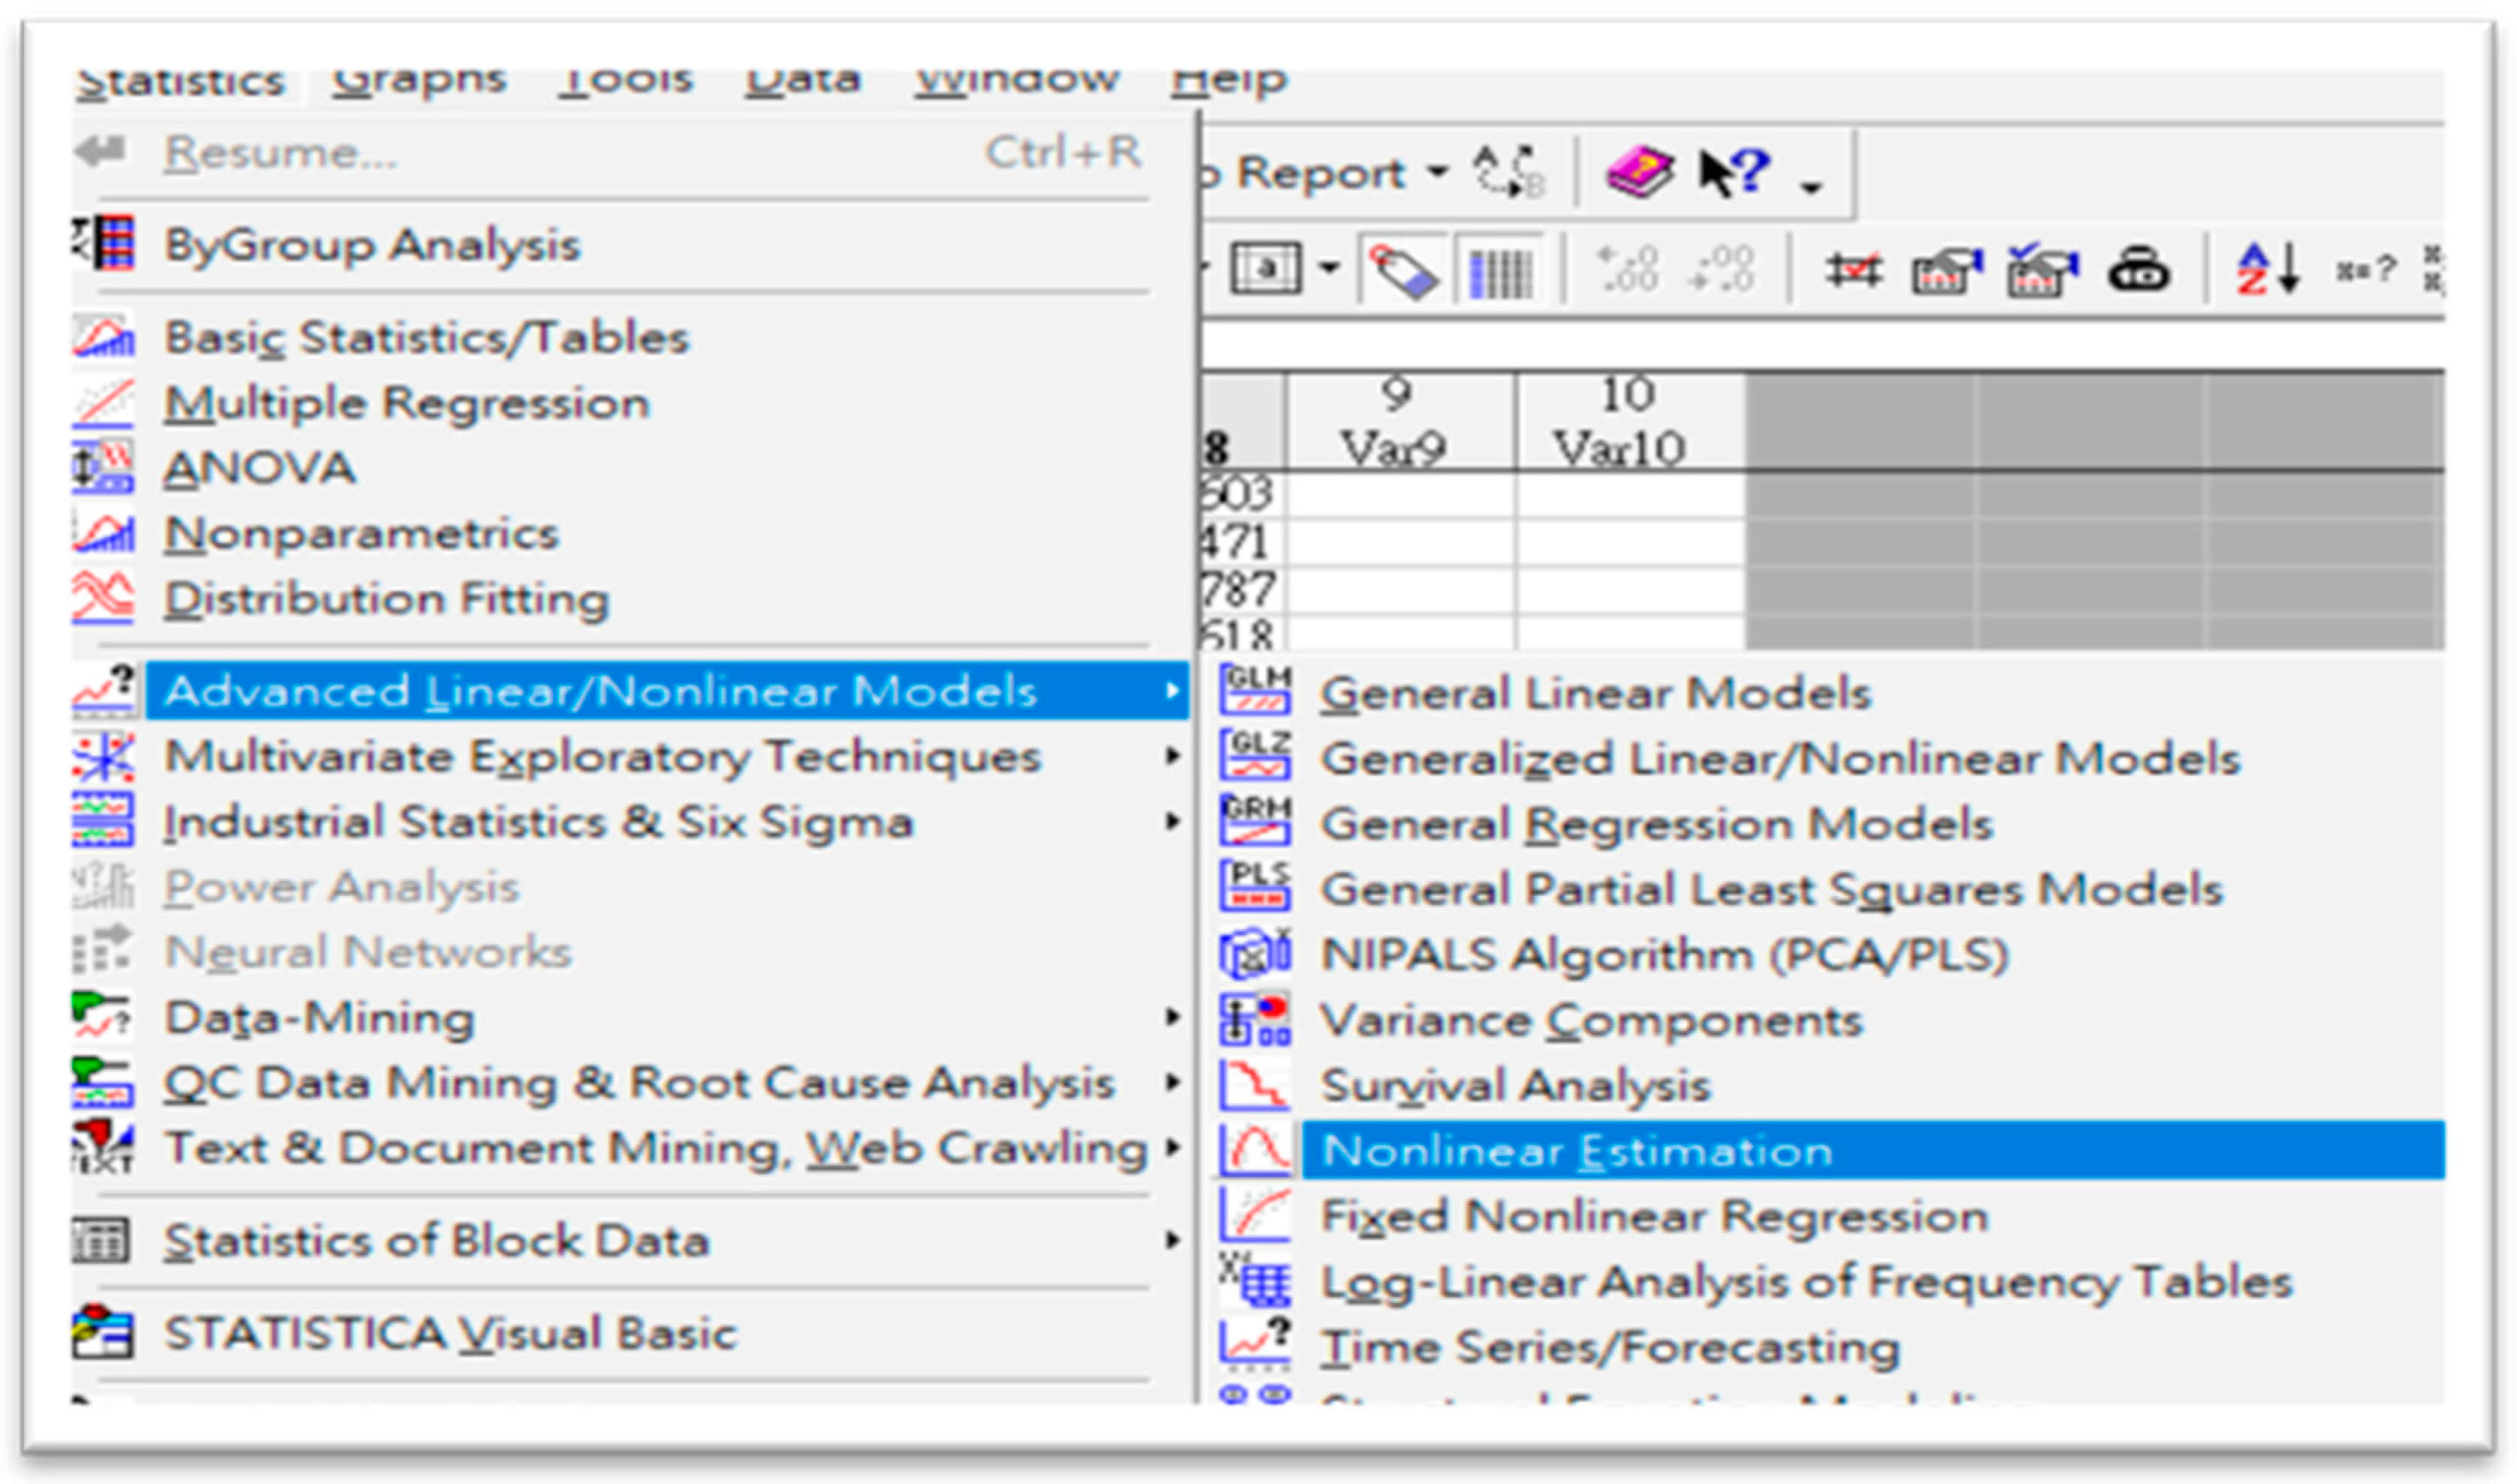Screen dimensions: 2517x1484
Task: Open the Statistics menu
Action: pos(180,80)
